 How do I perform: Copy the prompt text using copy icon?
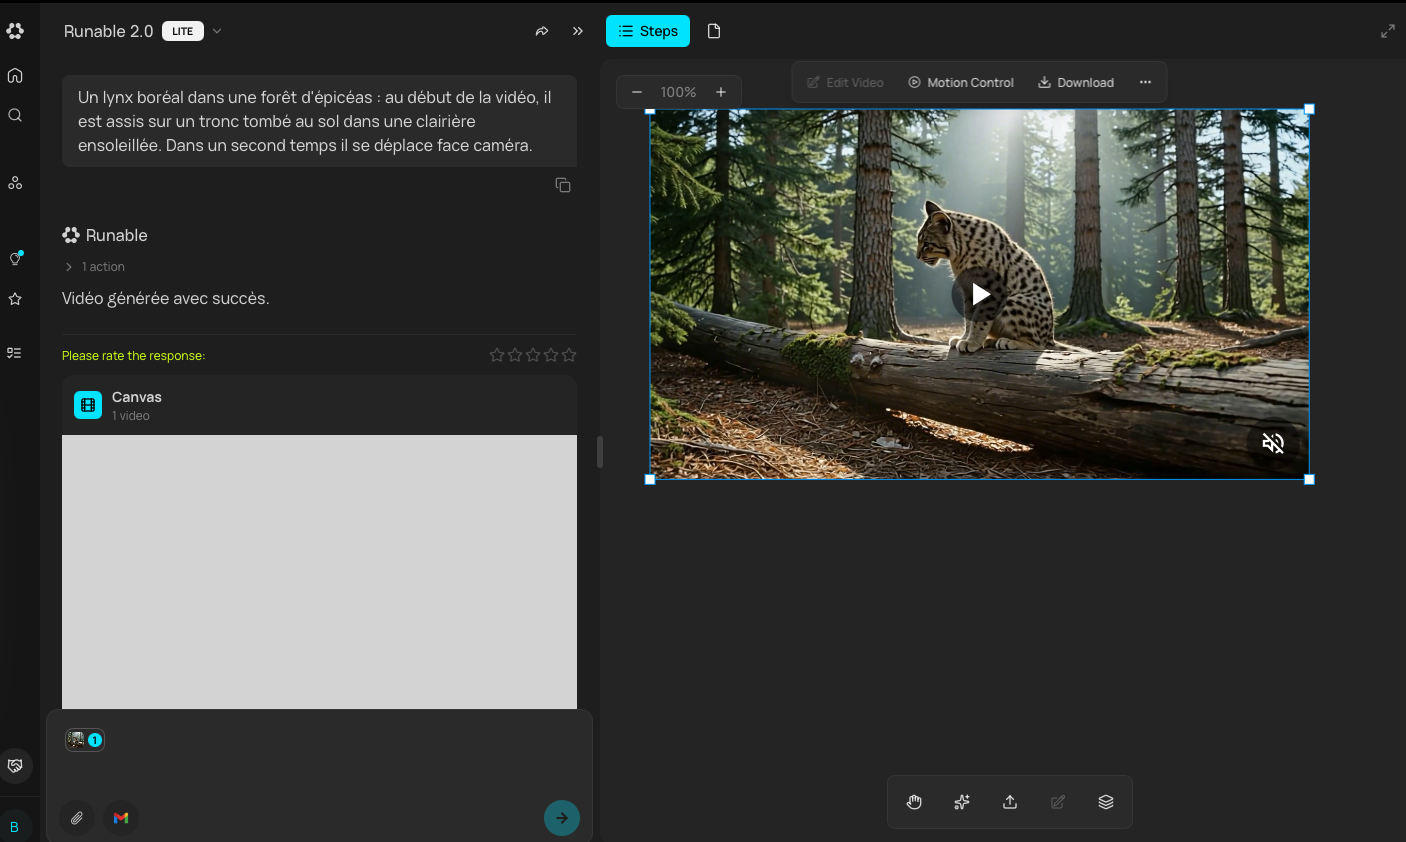click(x=563, y=185)
